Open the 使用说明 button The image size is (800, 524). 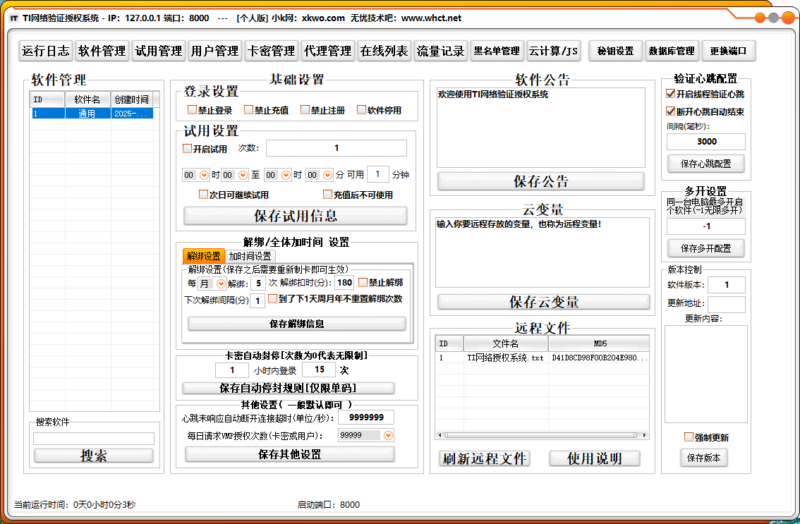[x=594, y=458]
